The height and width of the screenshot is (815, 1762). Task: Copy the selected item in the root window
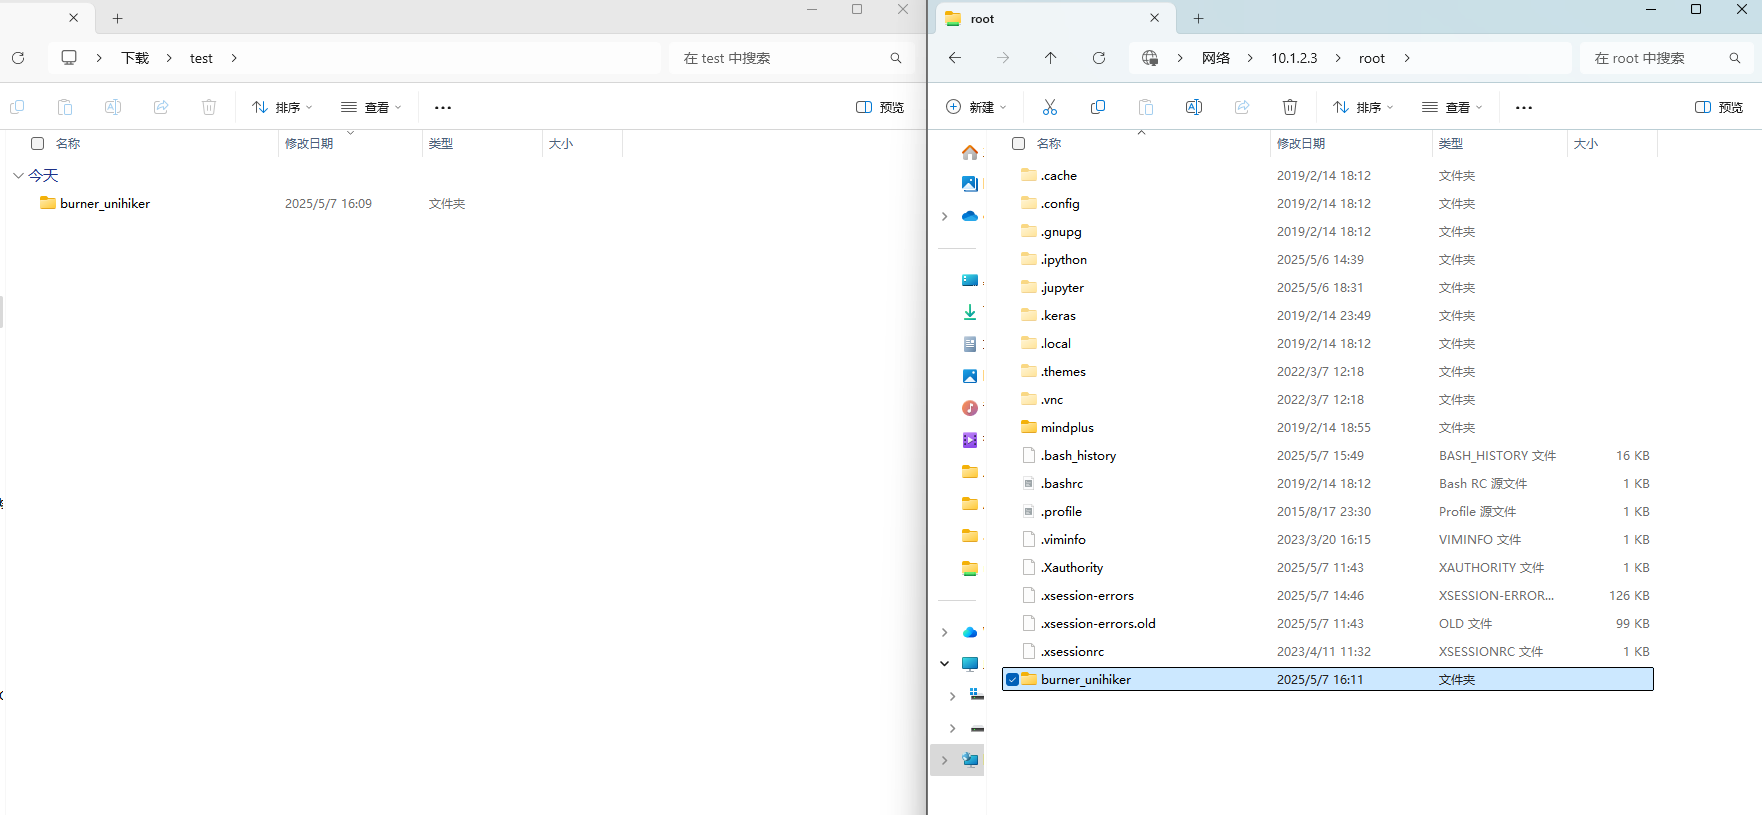click(x=1098, y=107)
